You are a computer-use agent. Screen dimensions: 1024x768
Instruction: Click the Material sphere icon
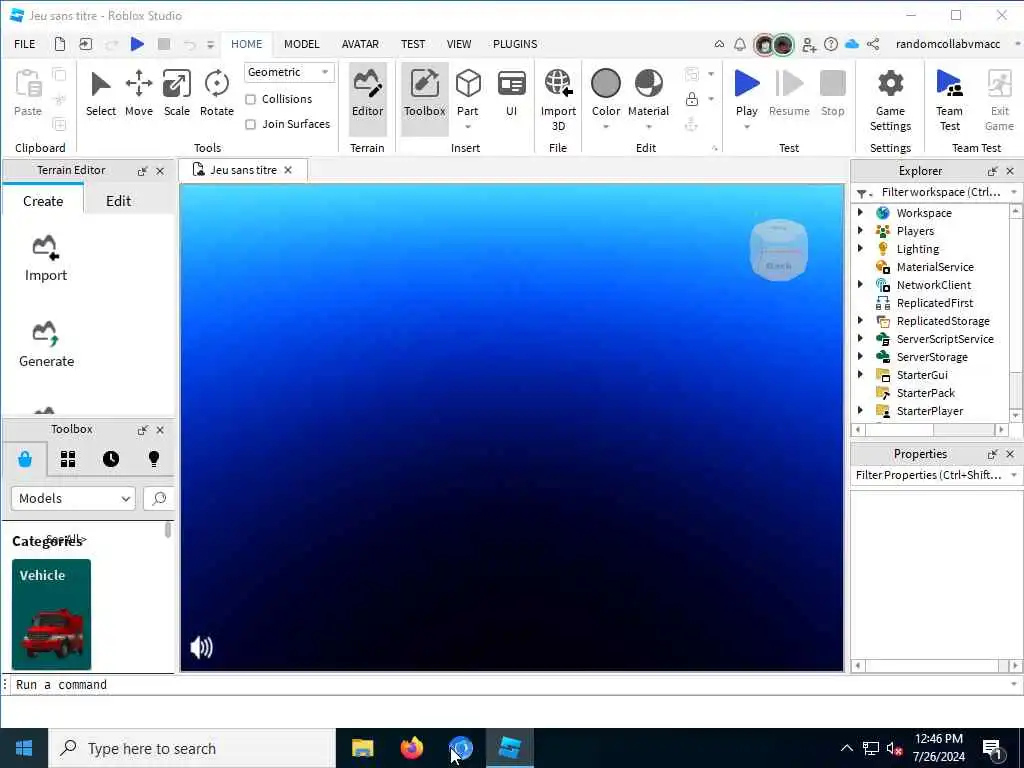click(648, 84)
